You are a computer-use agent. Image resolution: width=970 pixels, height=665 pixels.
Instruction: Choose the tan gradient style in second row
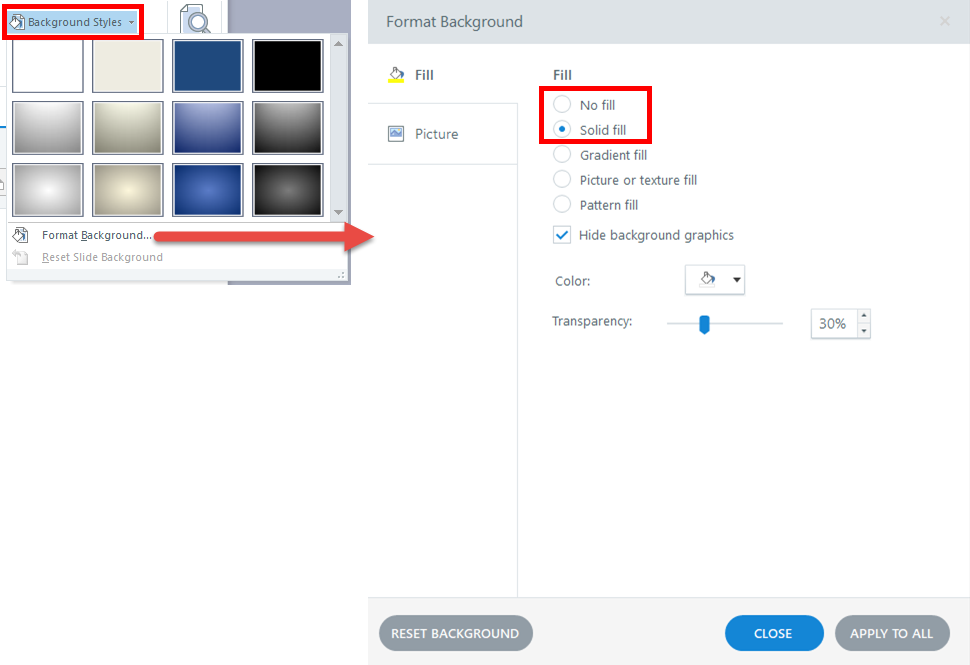coord(127,128)
